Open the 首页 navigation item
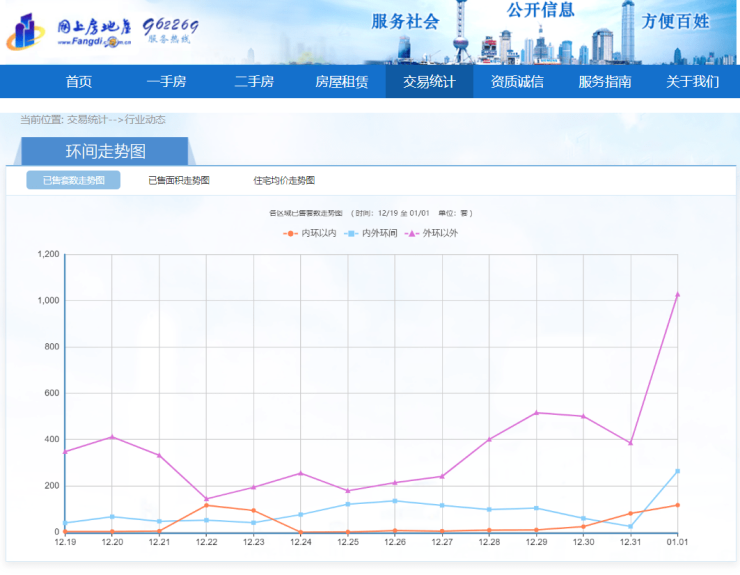The width and height of the screenshot is (740, 575). tap(79, 82)
